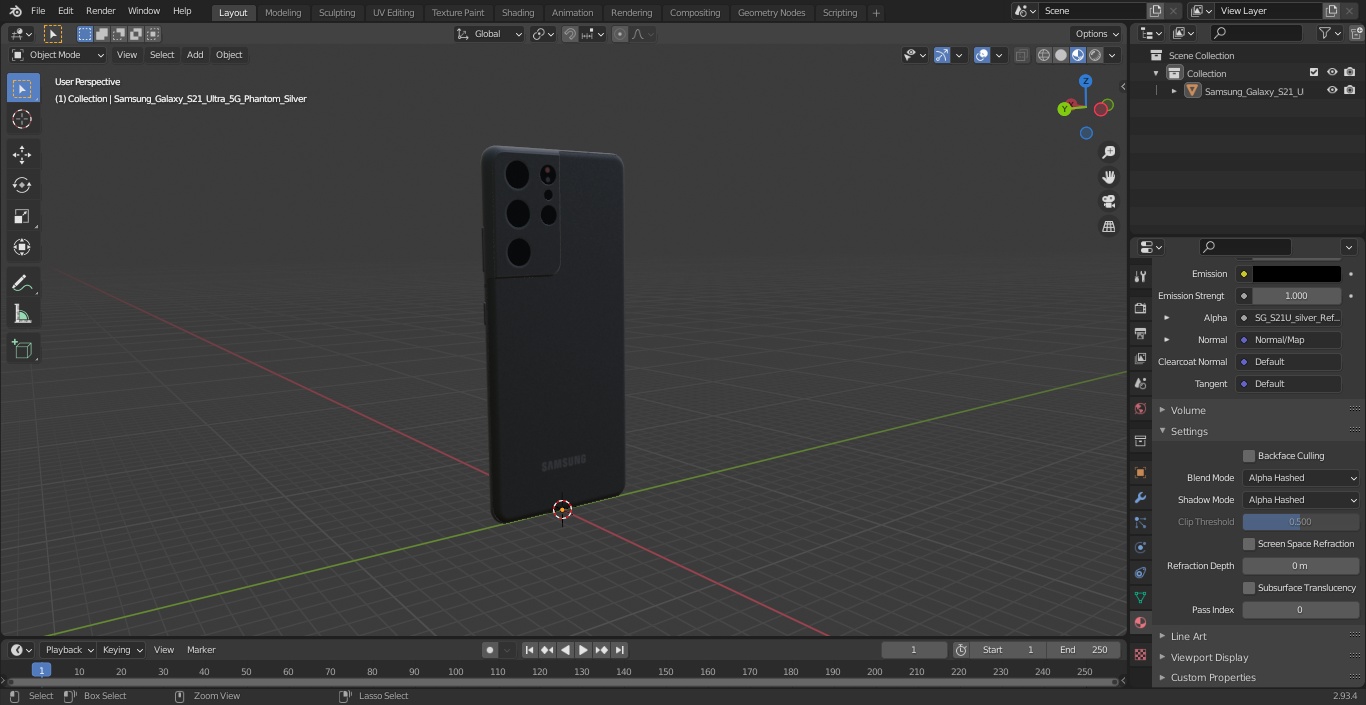Viewport: 1366px width, 705px height.
Task: Select the Measure tool
Action: click(22, 315)
